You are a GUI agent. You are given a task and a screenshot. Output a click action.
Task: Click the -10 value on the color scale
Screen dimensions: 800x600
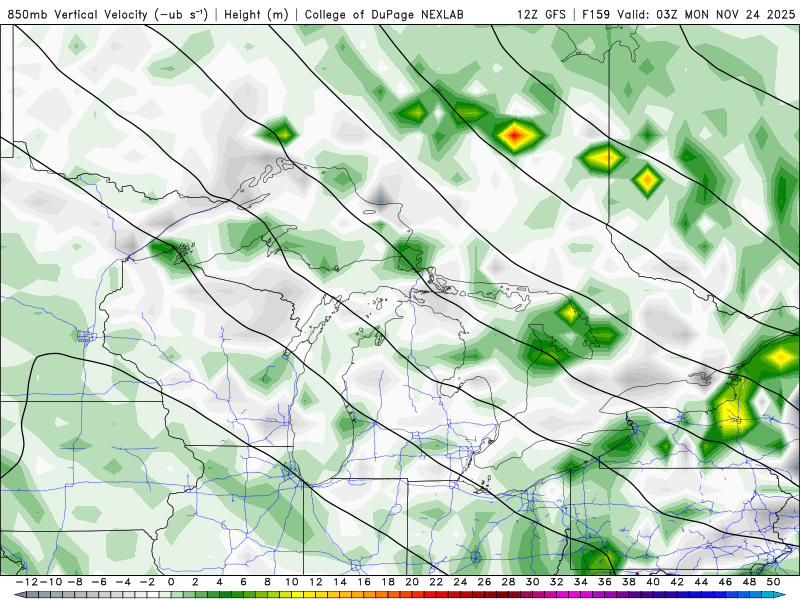(50, 582)
